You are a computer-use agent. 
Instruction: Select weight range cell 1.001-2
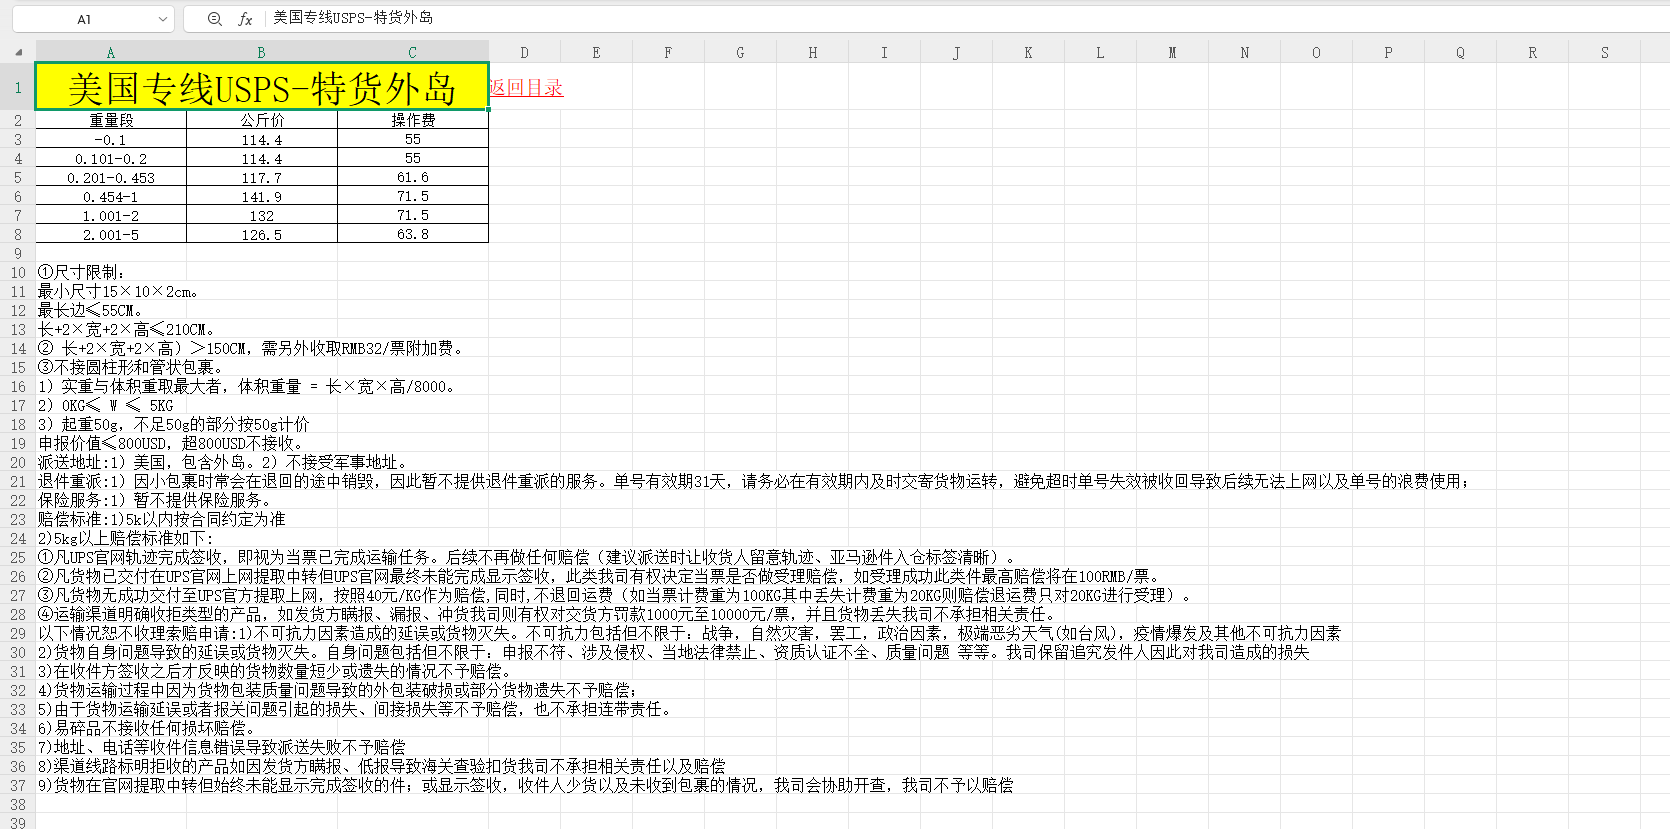pyautogui.click(x=111, y=216)
